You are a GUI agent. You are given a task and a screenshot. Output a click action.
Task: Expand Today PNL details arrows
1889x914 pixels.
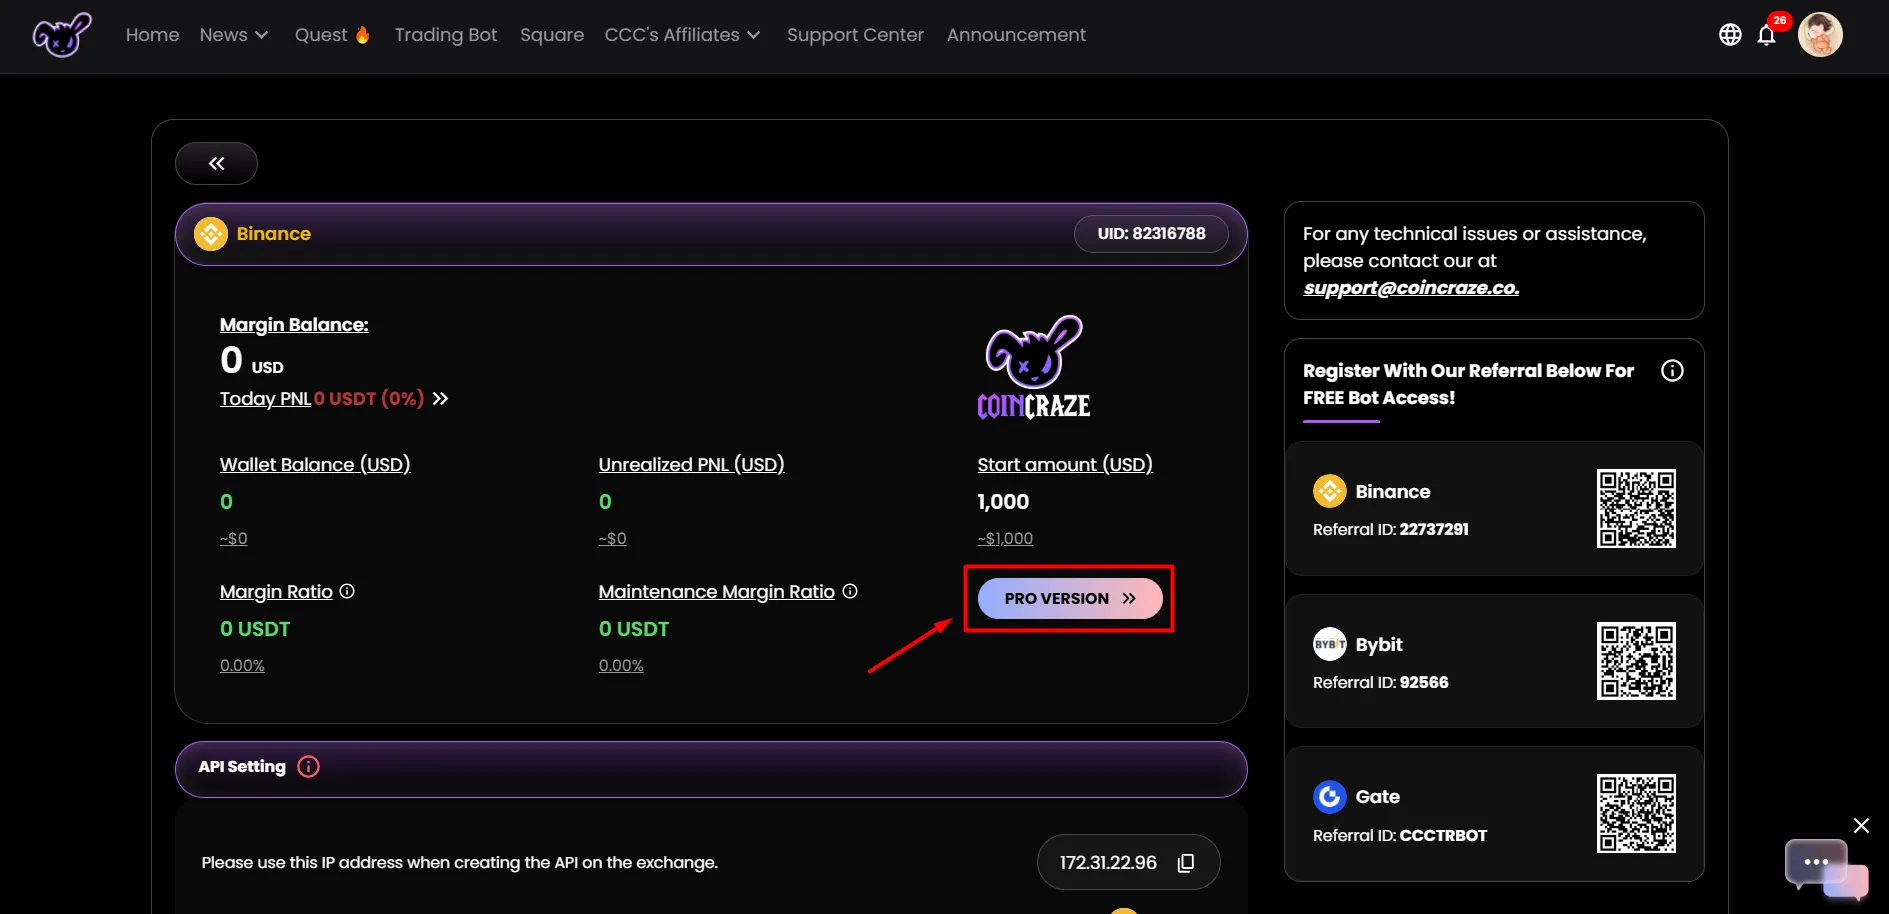pyautogui.click(x=440, y=399)
